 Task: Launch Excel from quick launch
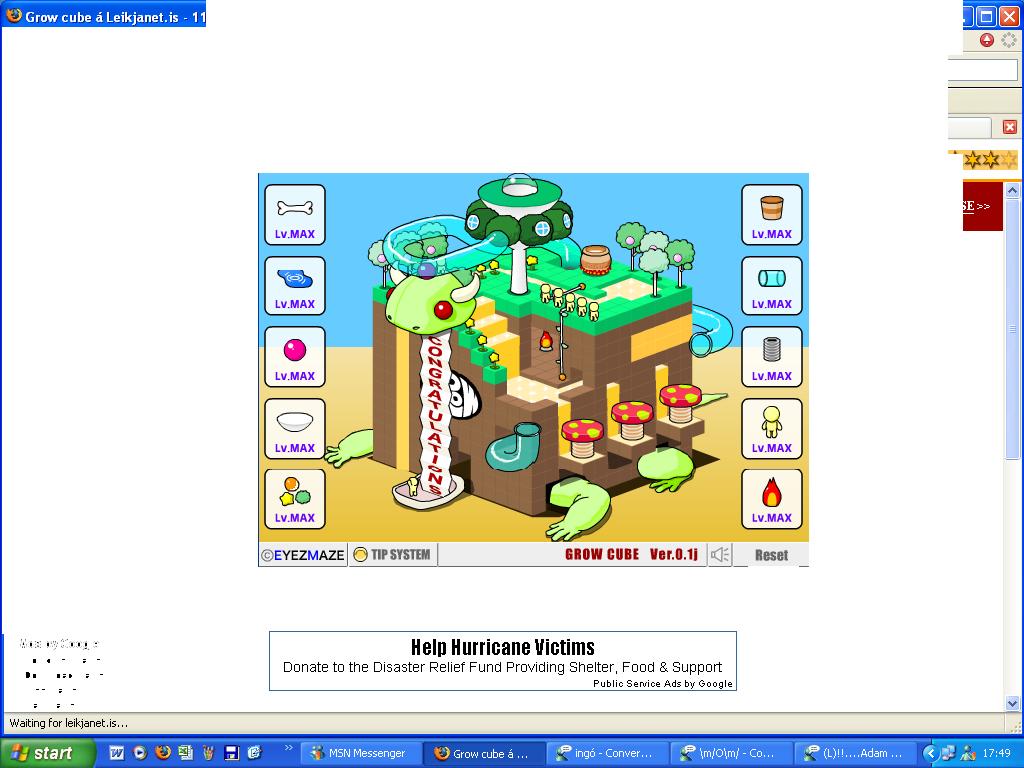pos(185,753)
